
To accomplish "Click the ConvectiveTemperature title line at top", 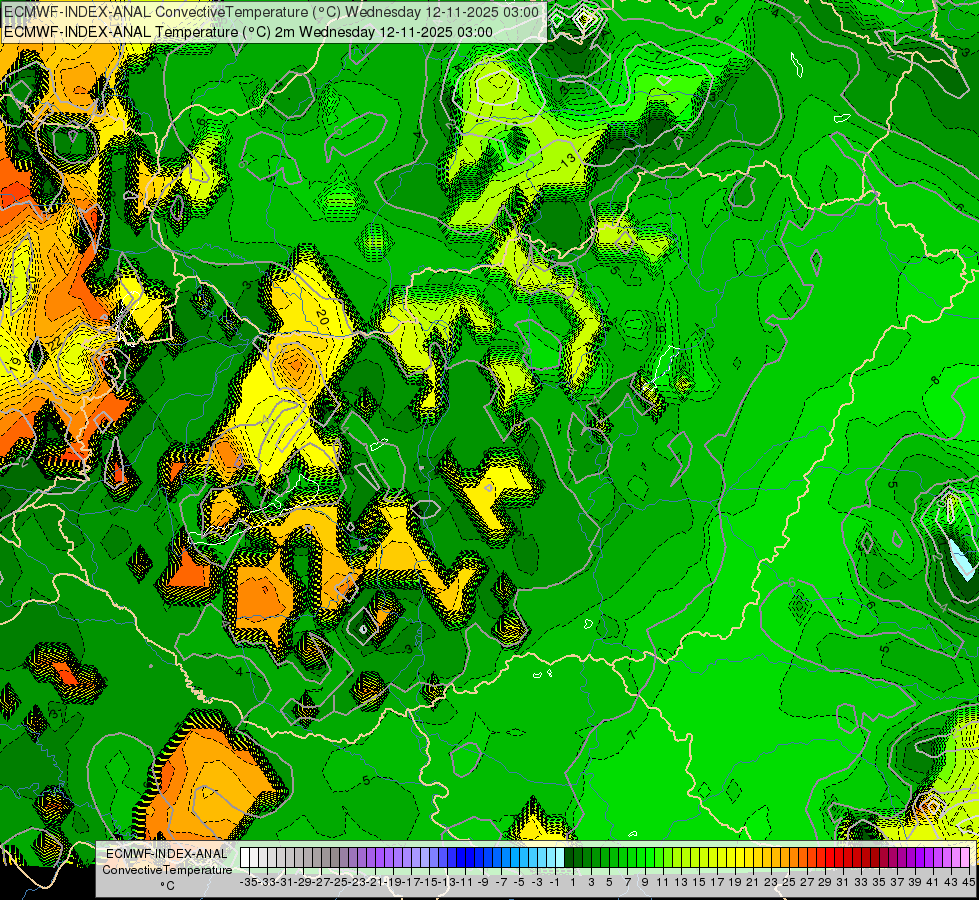I will pyautogui.click(x=271, y=12).
